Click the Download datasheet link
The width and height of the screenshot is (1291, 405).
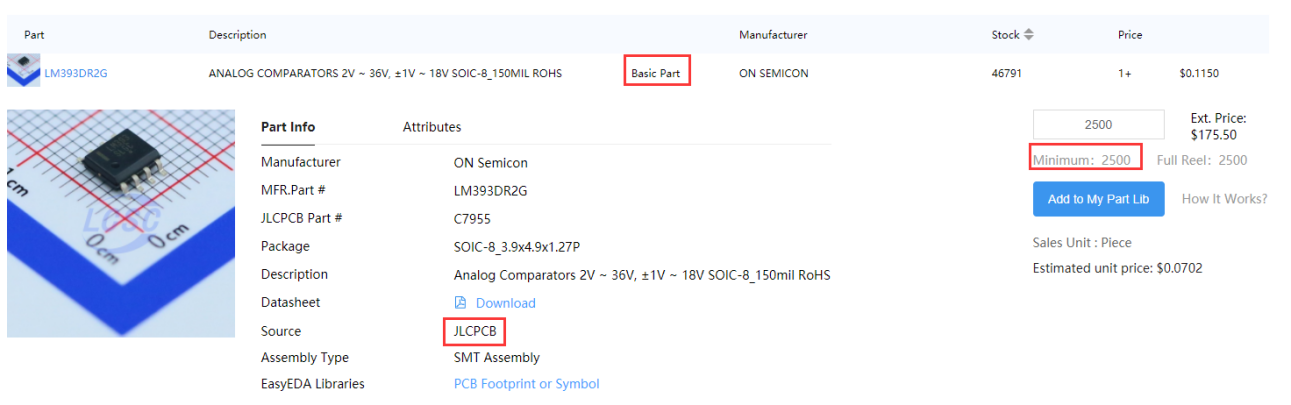pos(505,303)
